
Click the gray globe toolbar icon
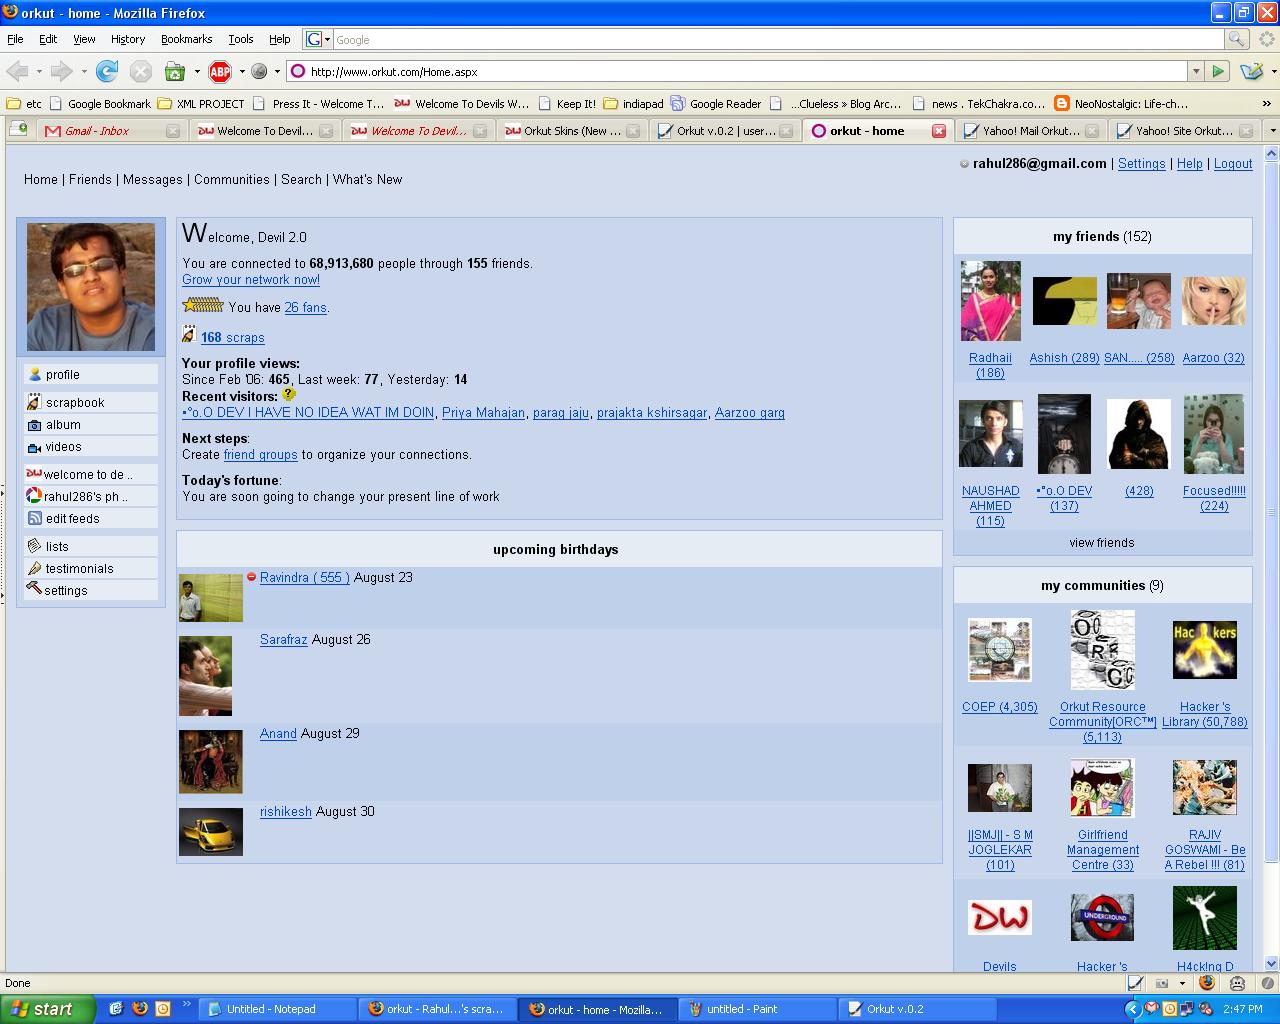(259, 71)
